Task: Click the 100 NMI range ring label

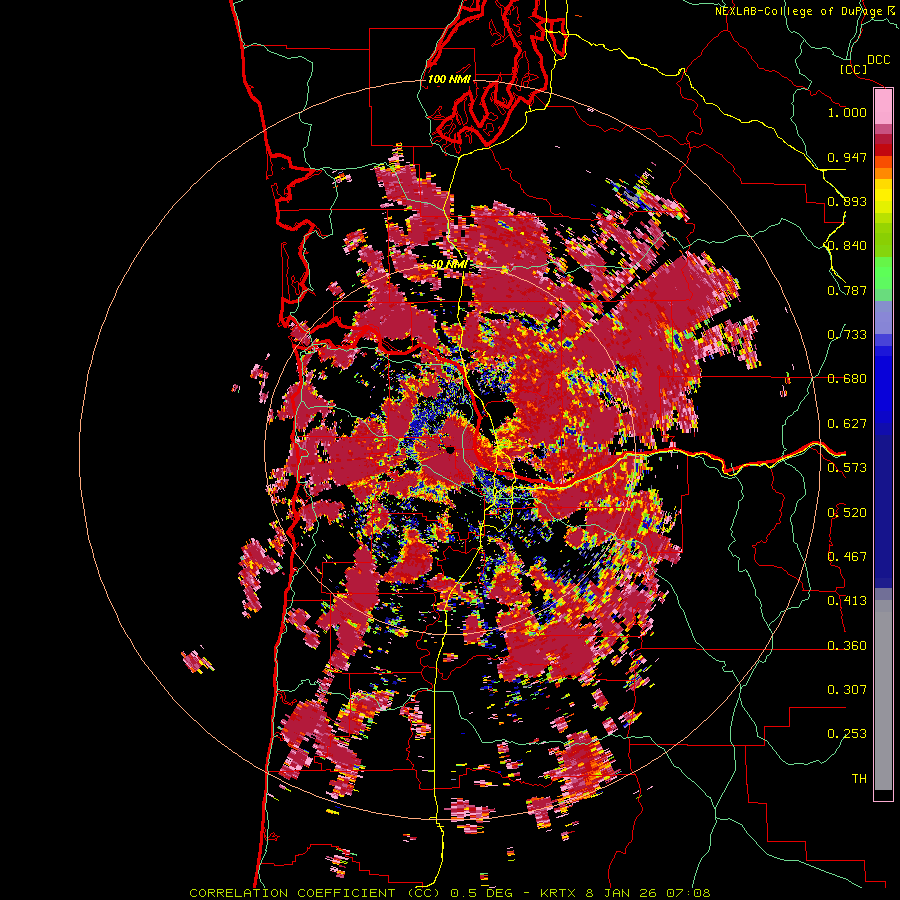Action: tap(449, 79)
